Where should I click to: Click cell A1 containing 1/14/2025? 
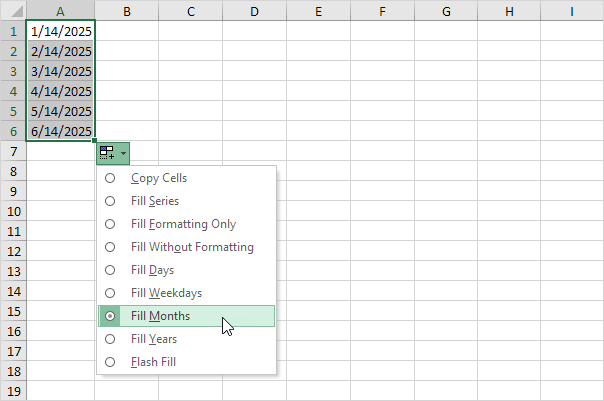[61, 31]
